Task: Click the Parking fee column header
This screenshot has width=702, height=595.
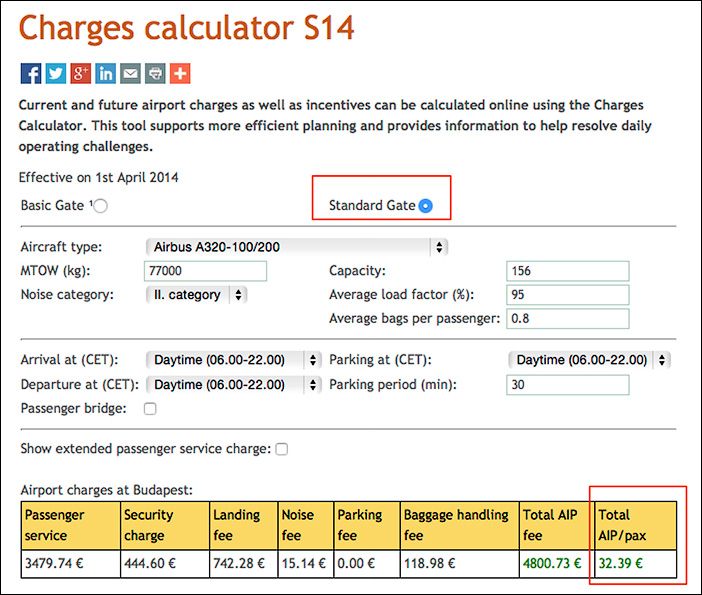Action: click(367, 526)
